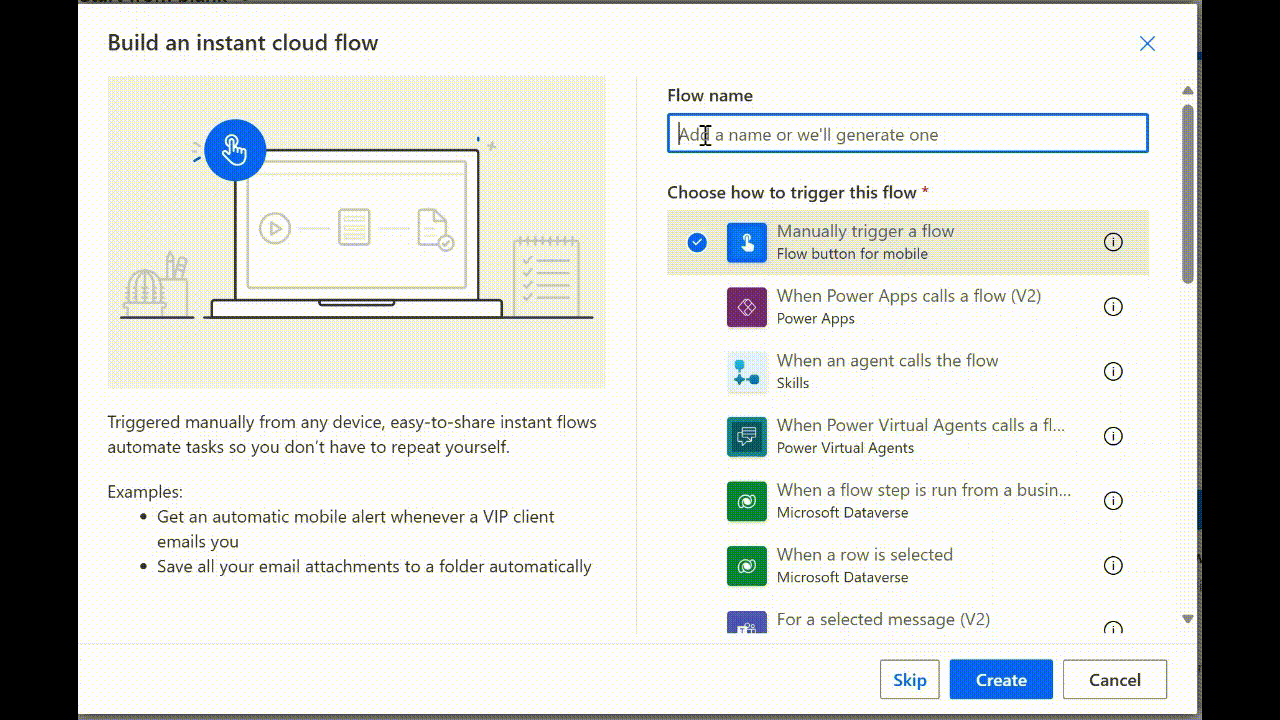
Task: Click the Cancel button
Action: click(1115, 680)
